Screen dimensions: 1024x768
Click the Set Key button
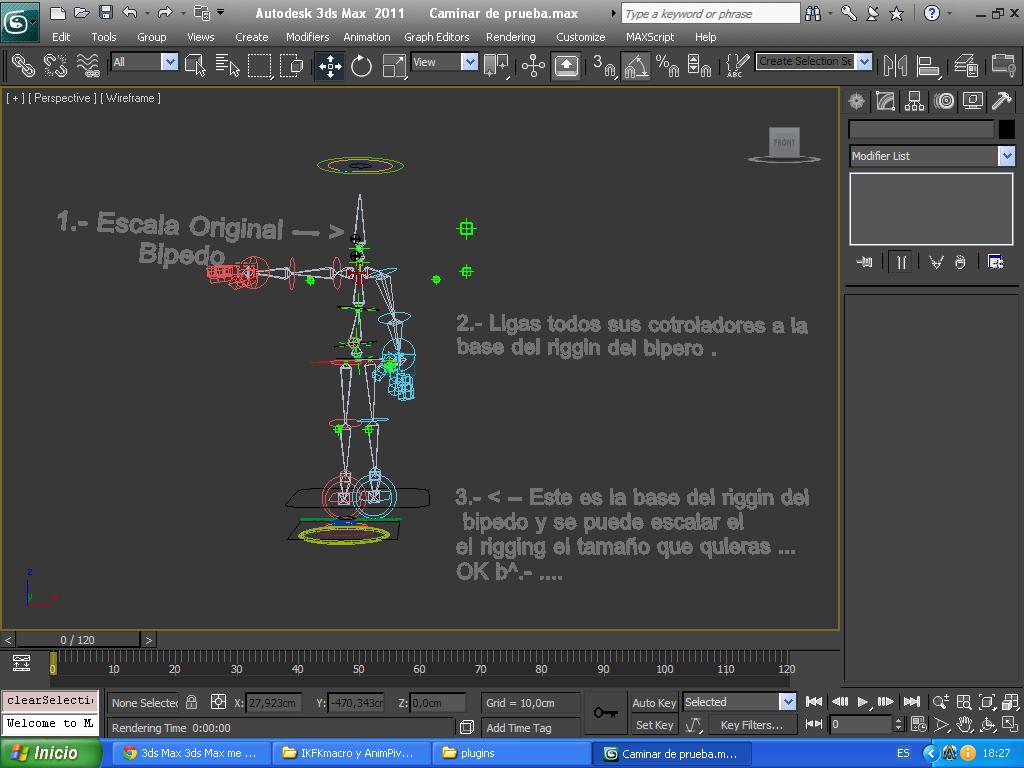[x=654, y=725]
